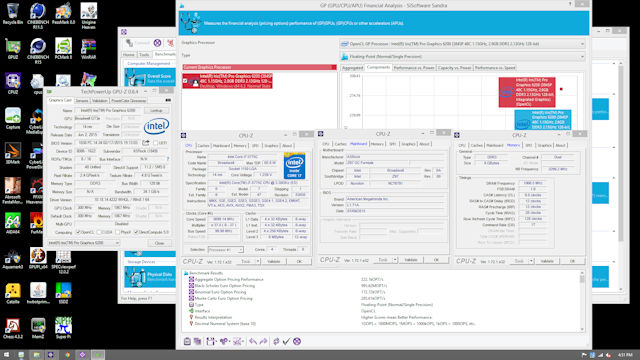Click the Close button in GPU-Z
Viewport: 640px width, 360px height.
point(160,243)
